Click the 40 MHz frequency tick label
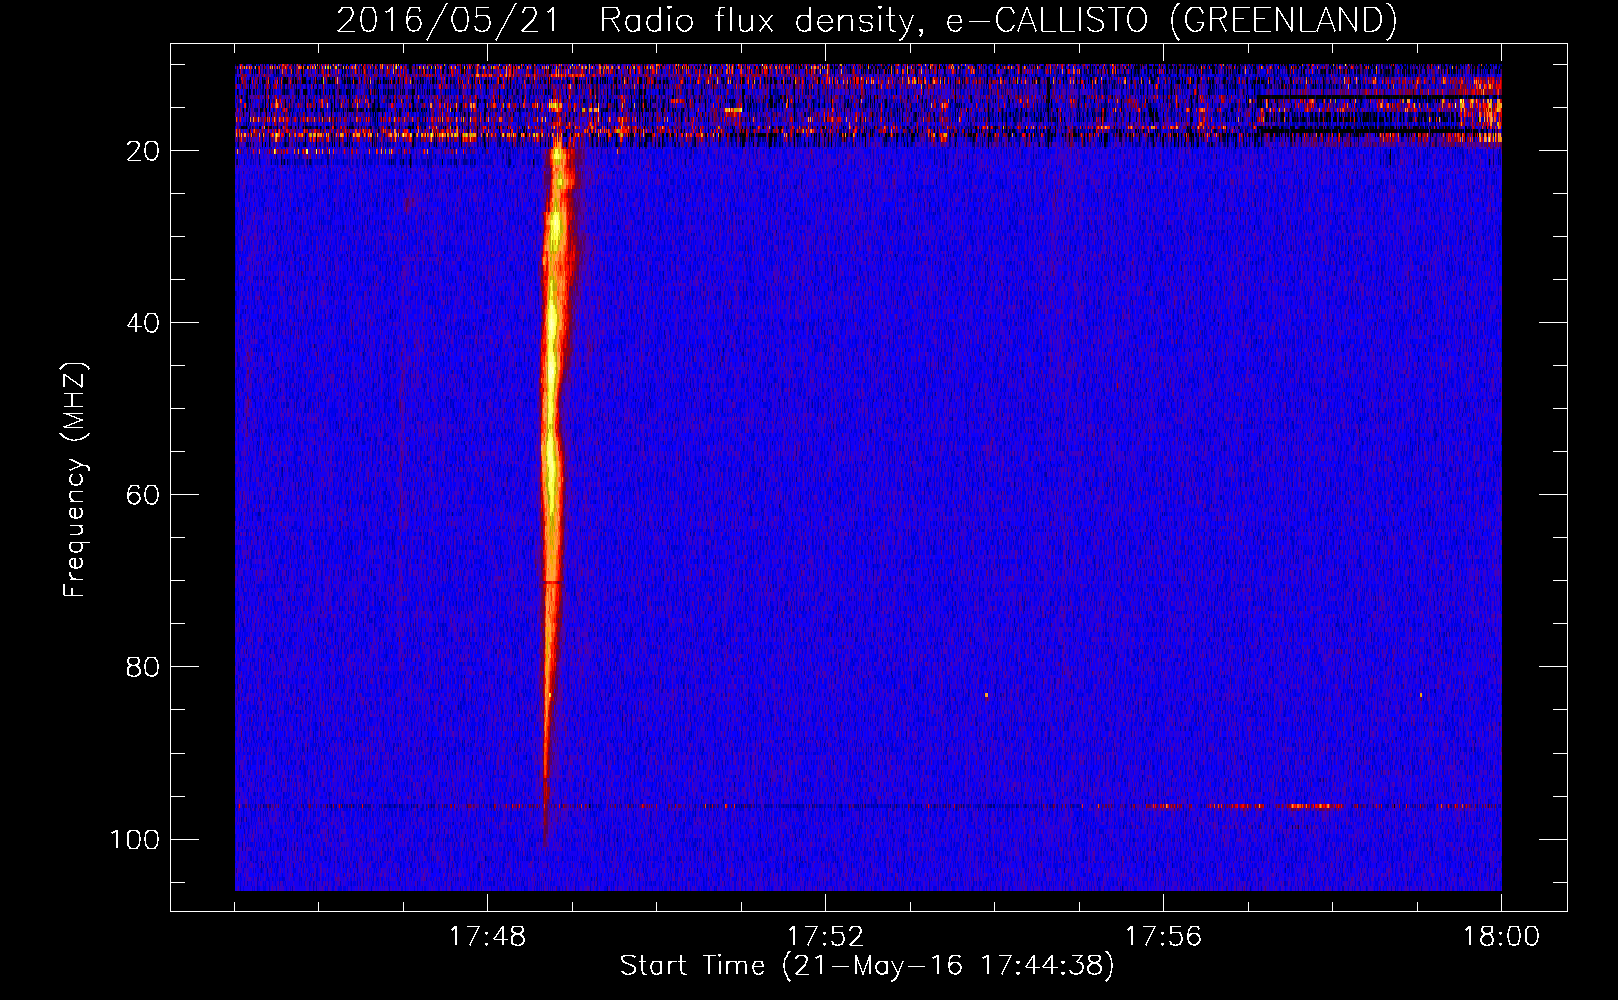The image size is (1618, 1000). pos(143,323)
